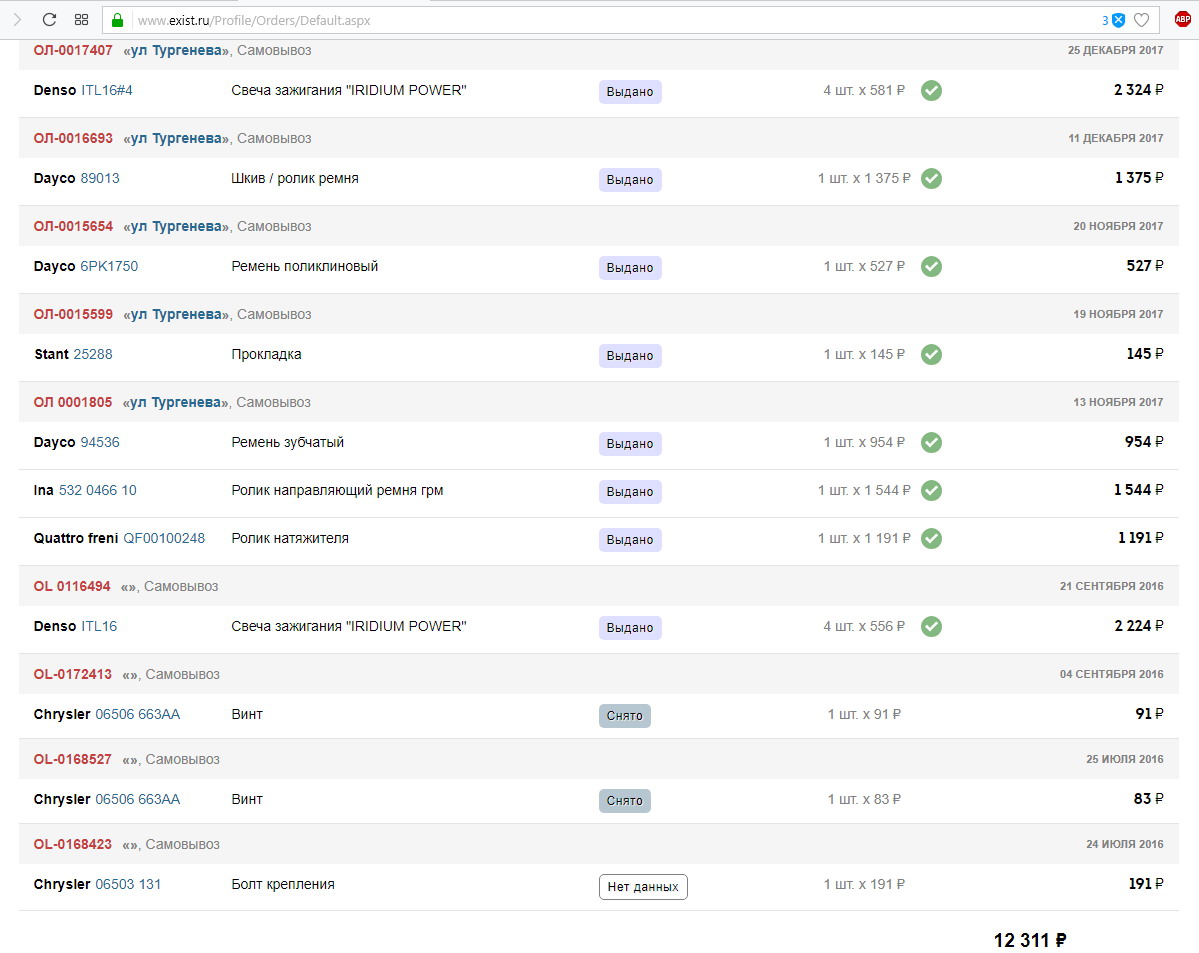This screenshot has height=953, width=1199.
Task: Open order ОЛ 0001805
Action: point(73,402)
